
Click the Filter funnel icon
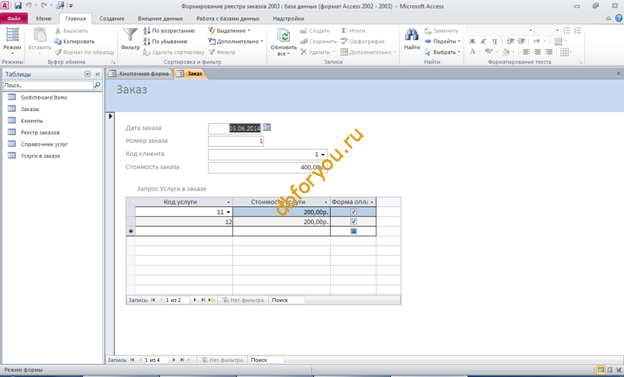pos(130,35)
